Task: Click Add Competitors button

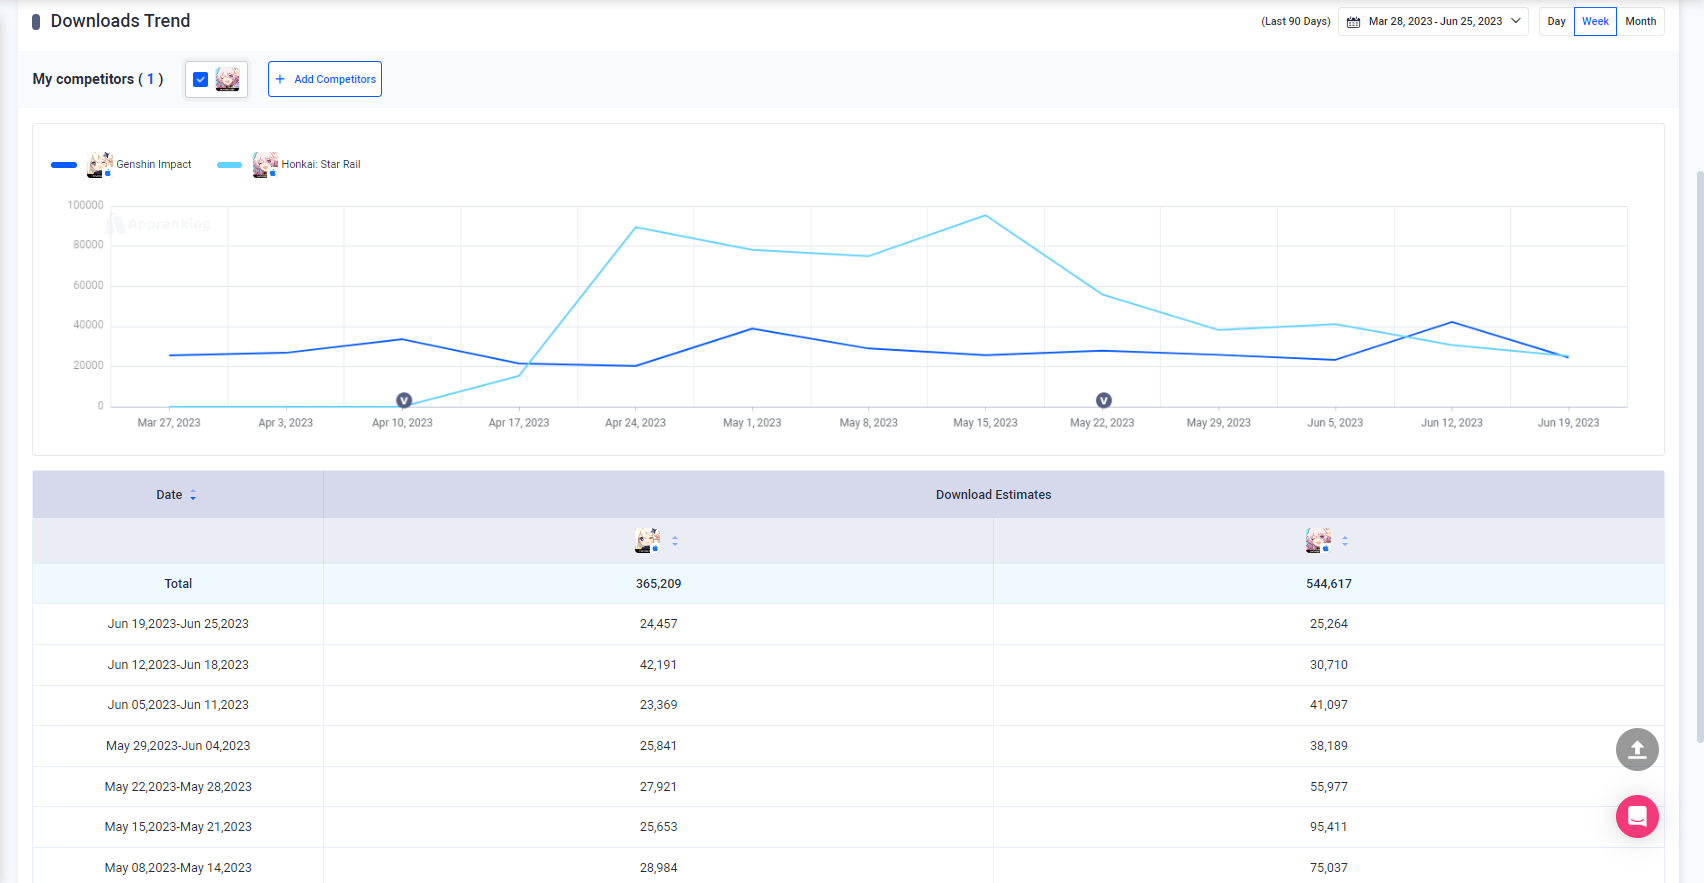Action: click(x=325, y=79)
